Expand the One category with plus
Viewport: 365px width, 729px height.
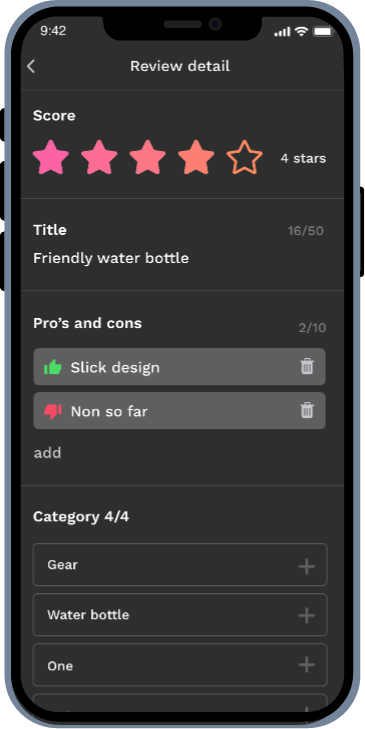[x=306, y=665]
